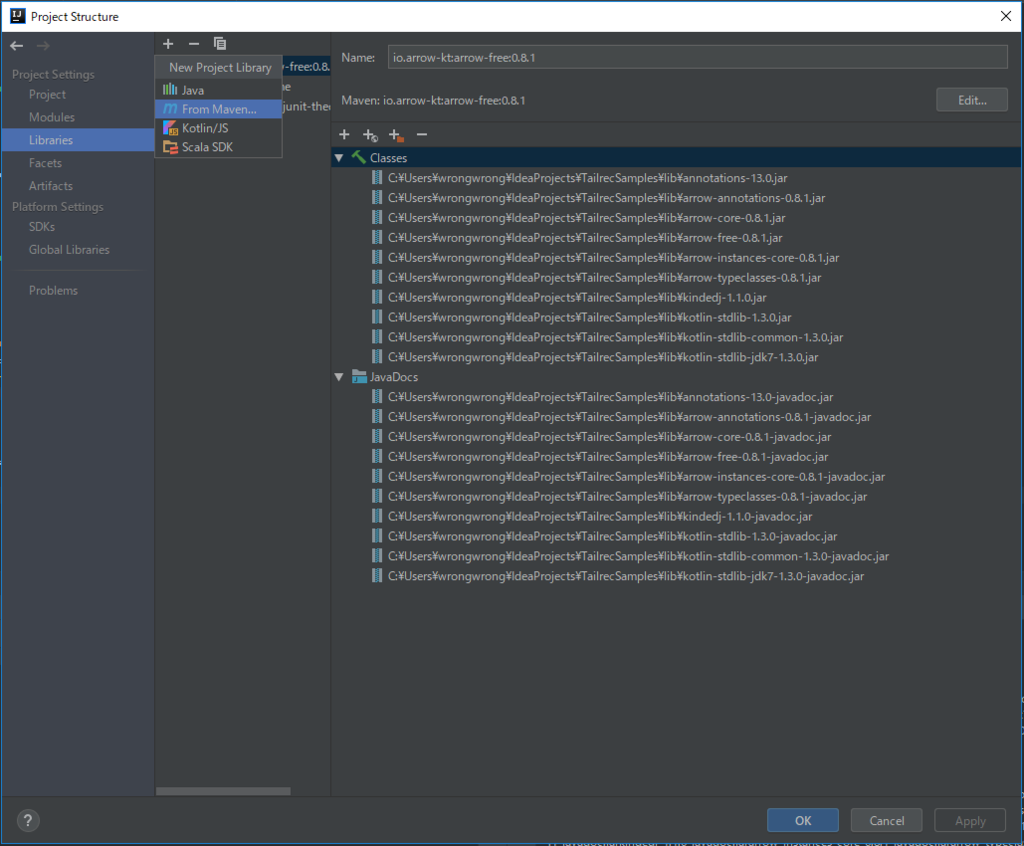Click the library Name input field
This screenshot has height=846, width=1024.
(697, 57)
